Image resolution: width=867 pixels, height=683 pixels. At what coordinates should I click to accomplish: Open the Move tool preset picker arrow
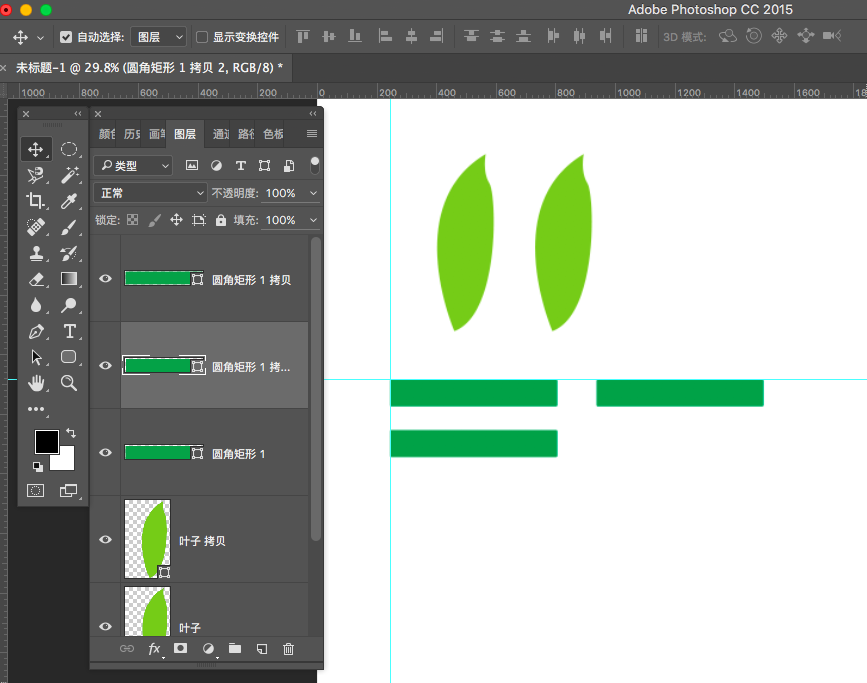[x=40, y=38]
